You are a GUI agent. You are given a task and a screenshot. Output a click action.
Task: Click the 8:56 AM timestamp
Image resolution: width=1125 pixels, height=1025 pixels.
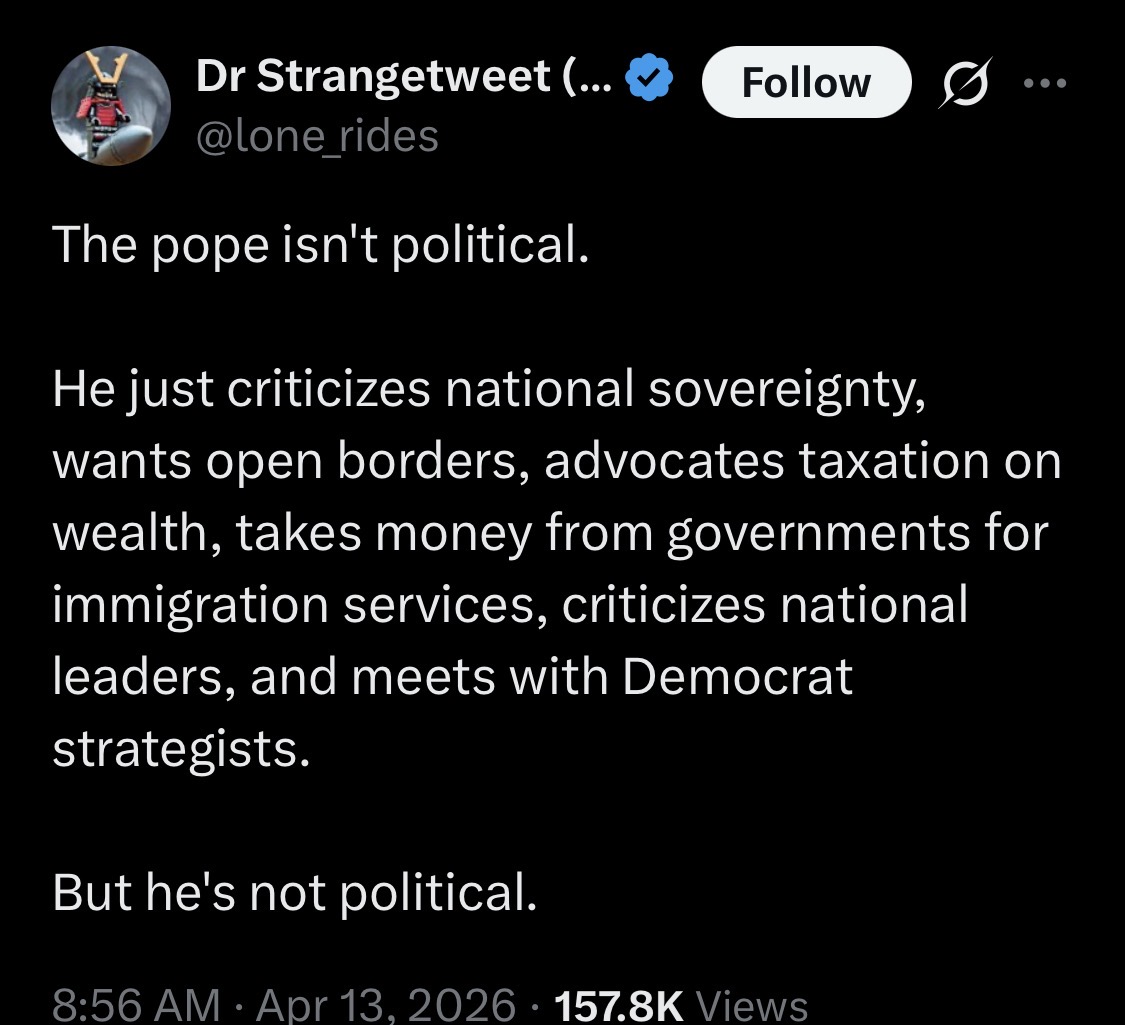[x=135, y=1003]
